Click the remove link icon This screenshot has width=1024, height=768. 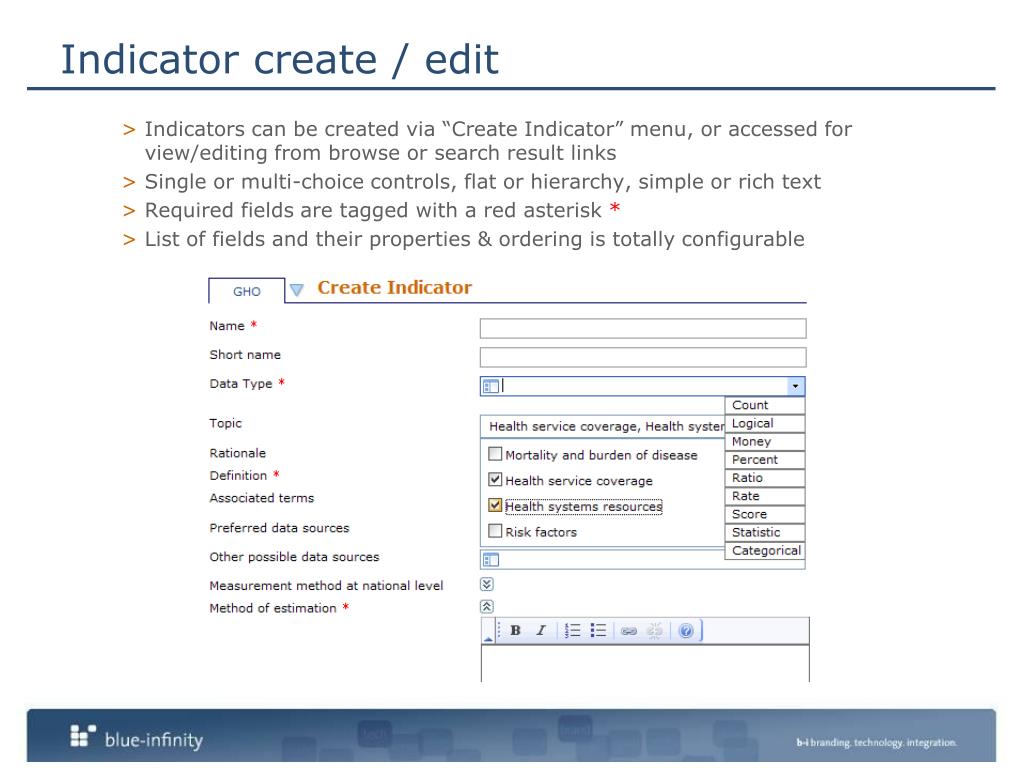[654, 630]
